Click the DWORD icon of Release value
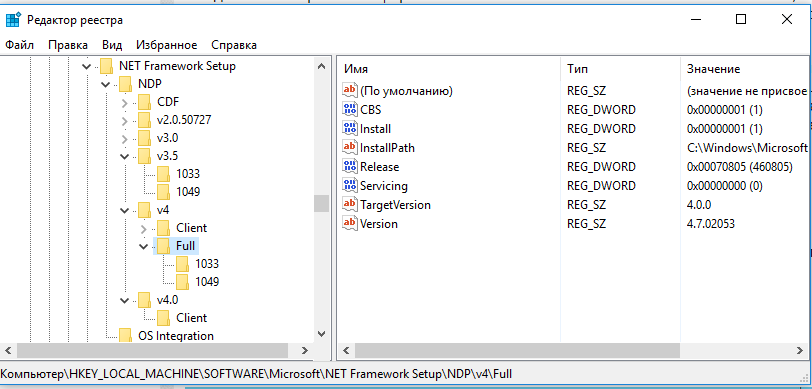The height and width of the screenshot is (389, 812). coord(350,167)
